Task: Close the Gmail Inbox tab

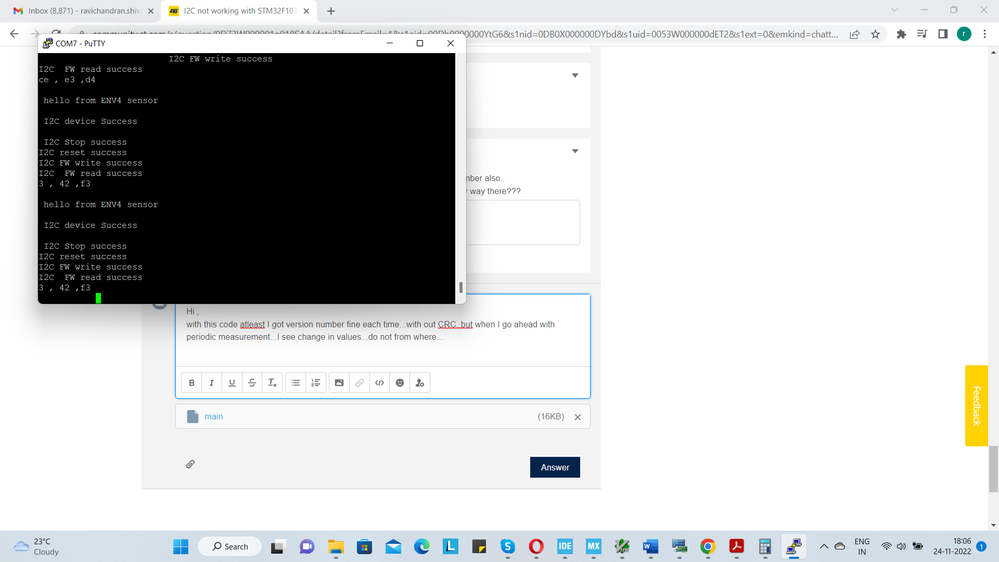Action: coord(151,11)
